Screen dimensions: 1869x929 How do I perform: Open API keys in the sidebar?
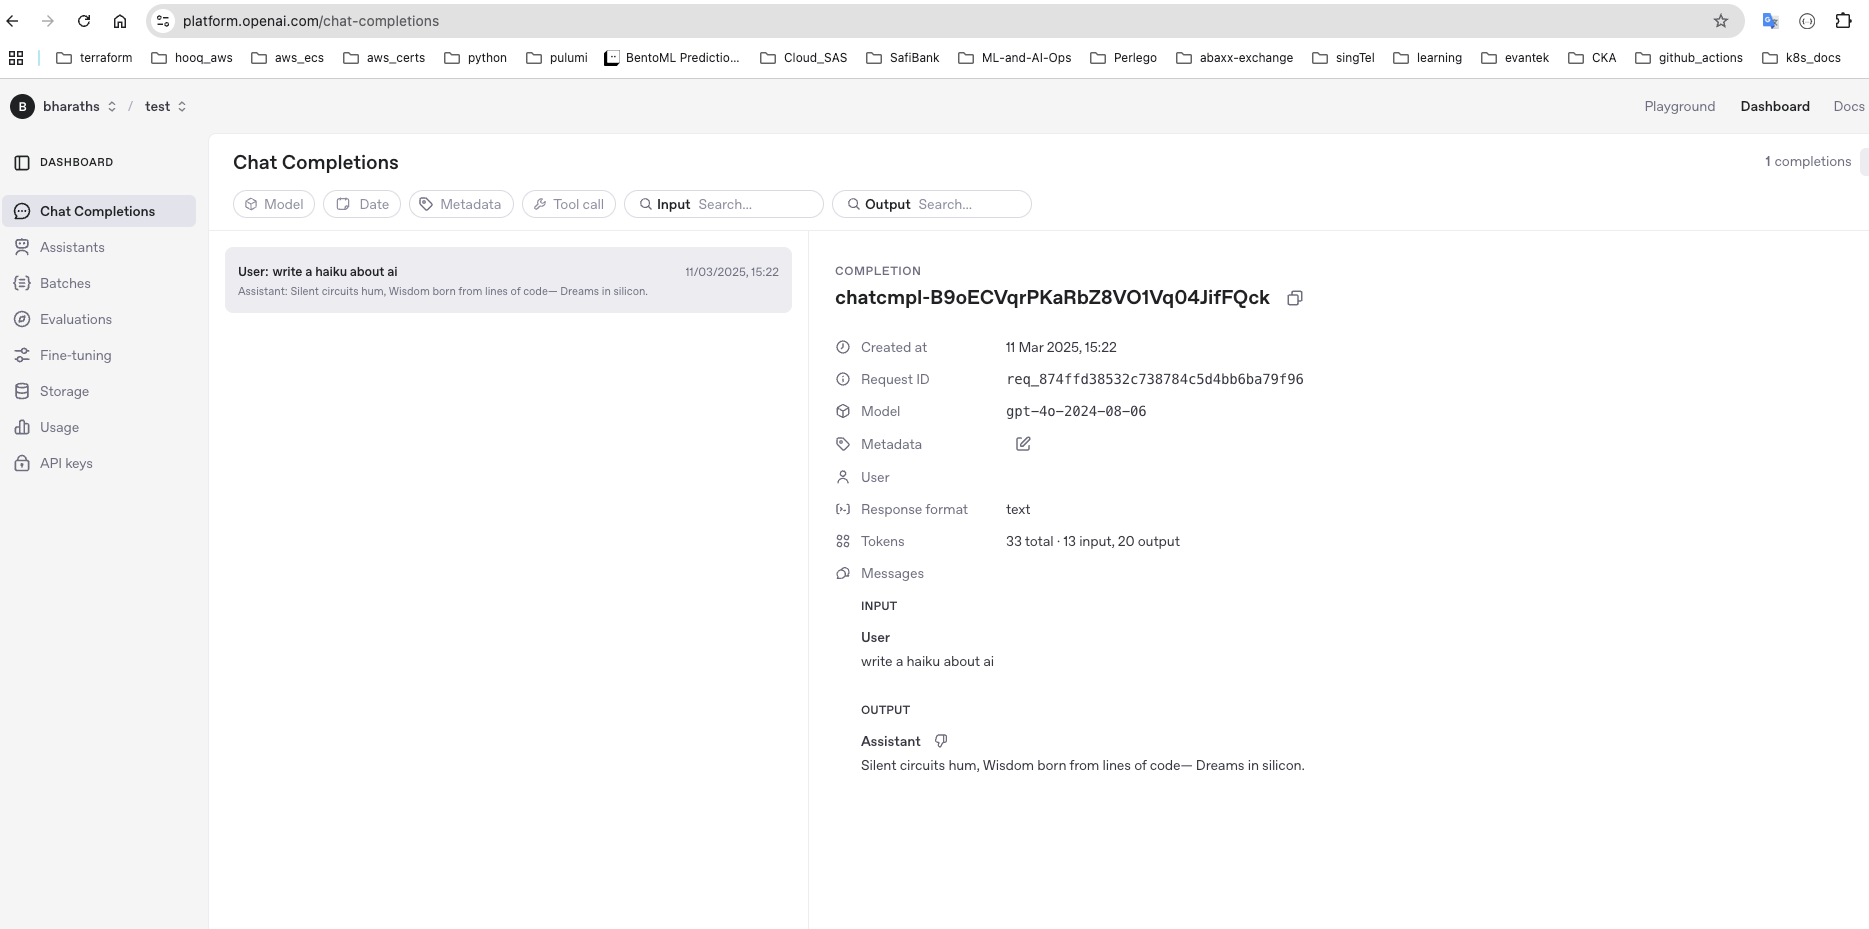point(99,463)
